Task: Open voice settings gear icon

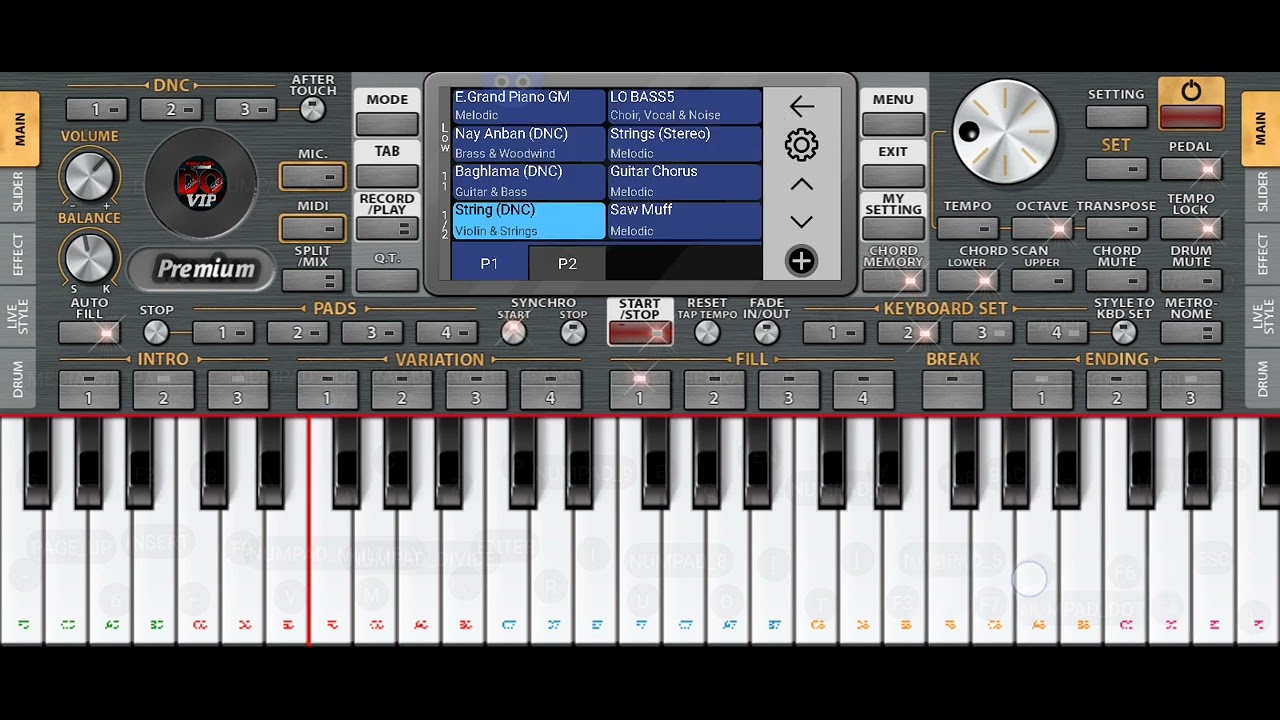Action: [801, 146]
